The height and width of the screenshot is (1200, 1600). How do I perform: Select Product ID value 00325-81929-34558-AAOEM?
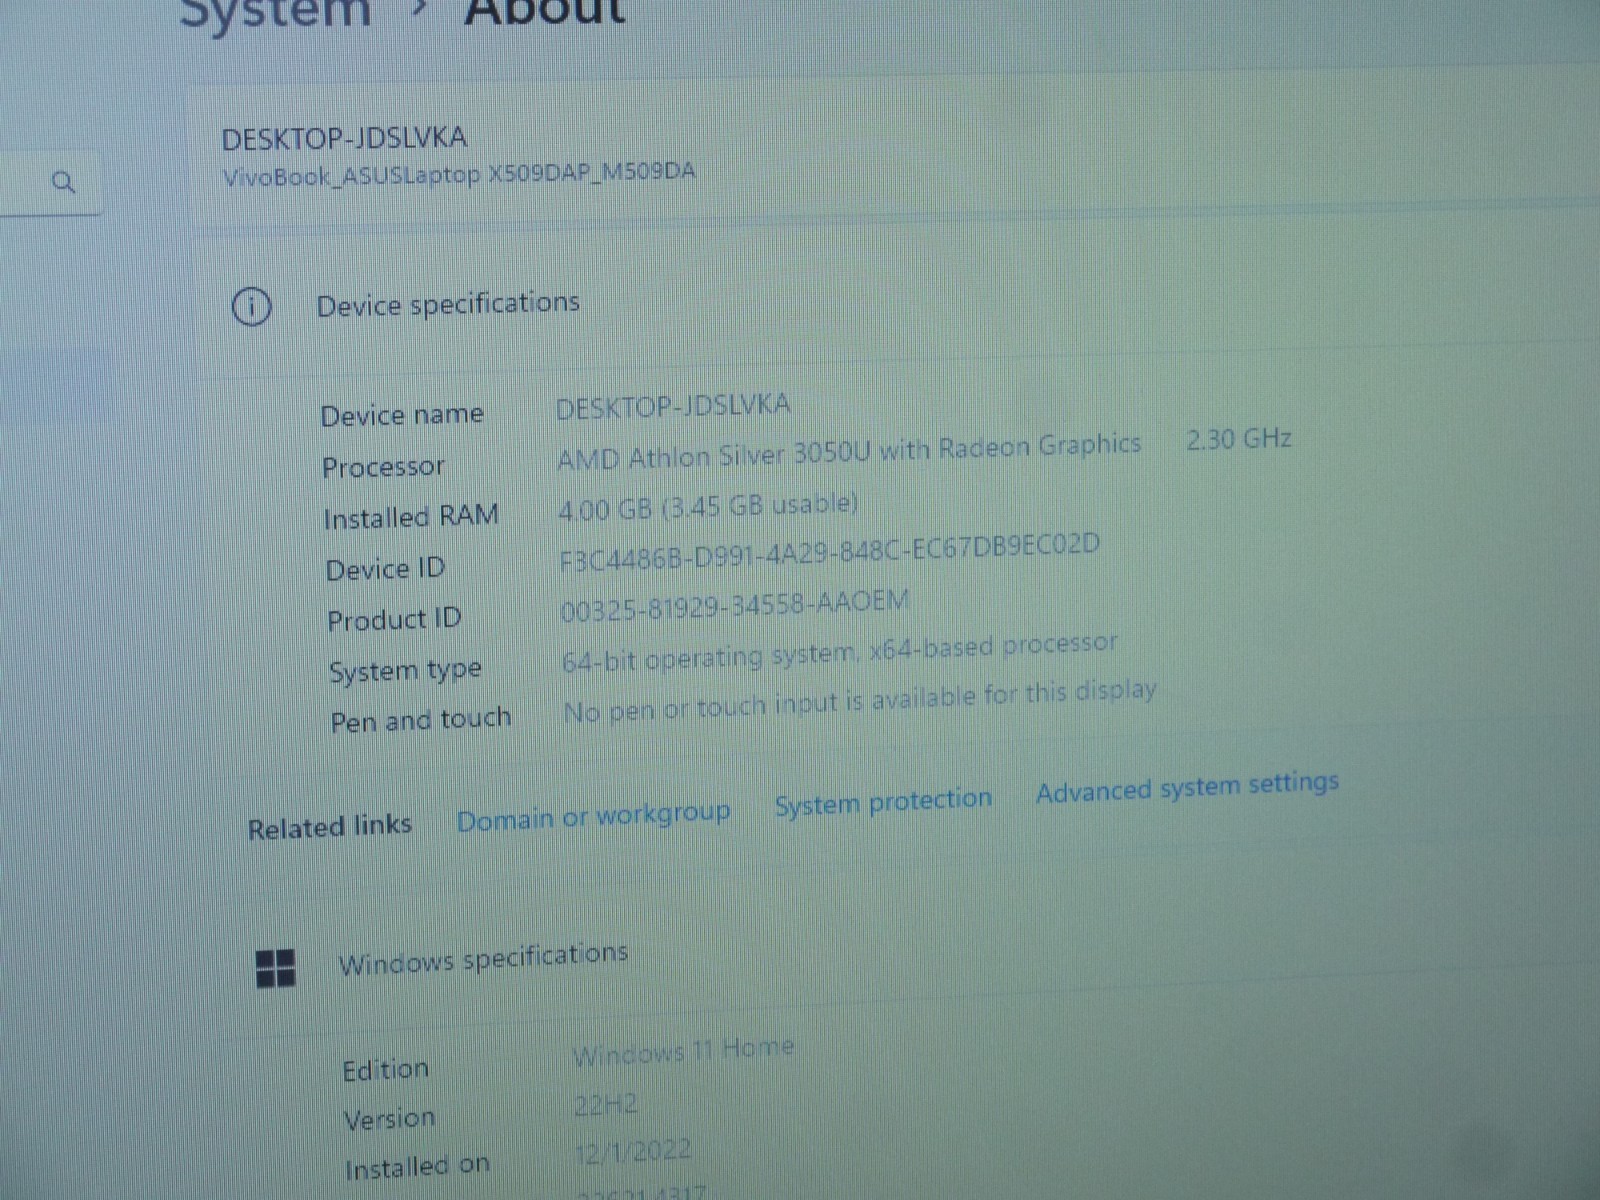point(734,605)
